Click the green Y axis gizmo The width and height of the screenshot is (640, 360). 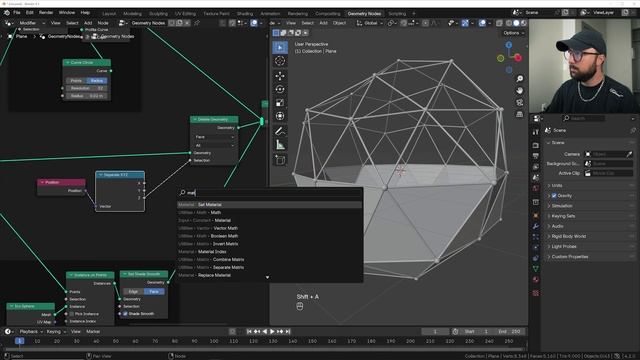click(500, 58)
